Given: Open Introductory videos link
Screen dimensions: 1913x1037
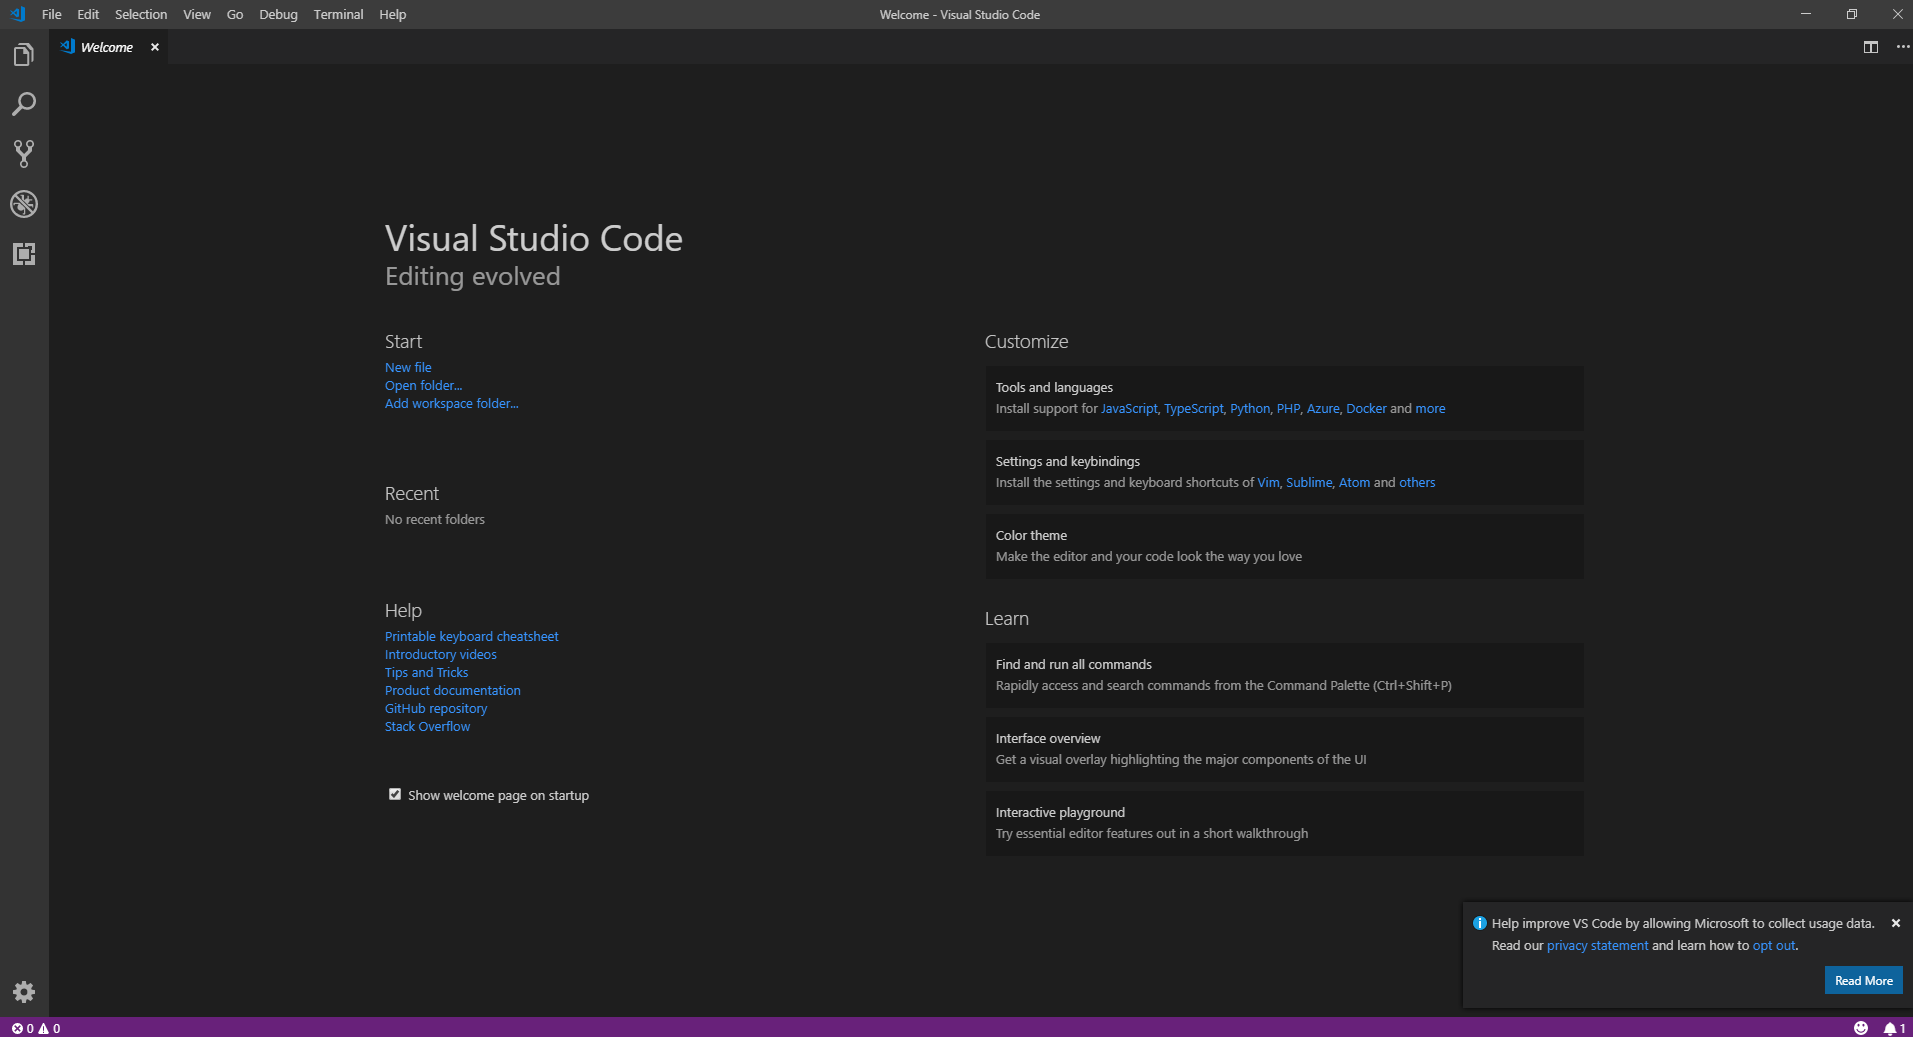Looking at the screenshot, I should 441,654.
